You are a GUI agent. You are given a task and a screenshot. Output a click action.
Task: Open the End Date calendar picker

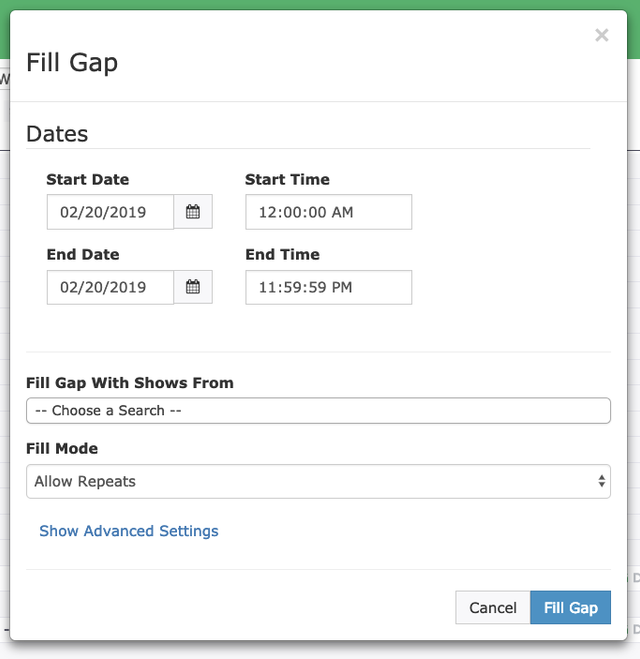[x=193, y=287]
